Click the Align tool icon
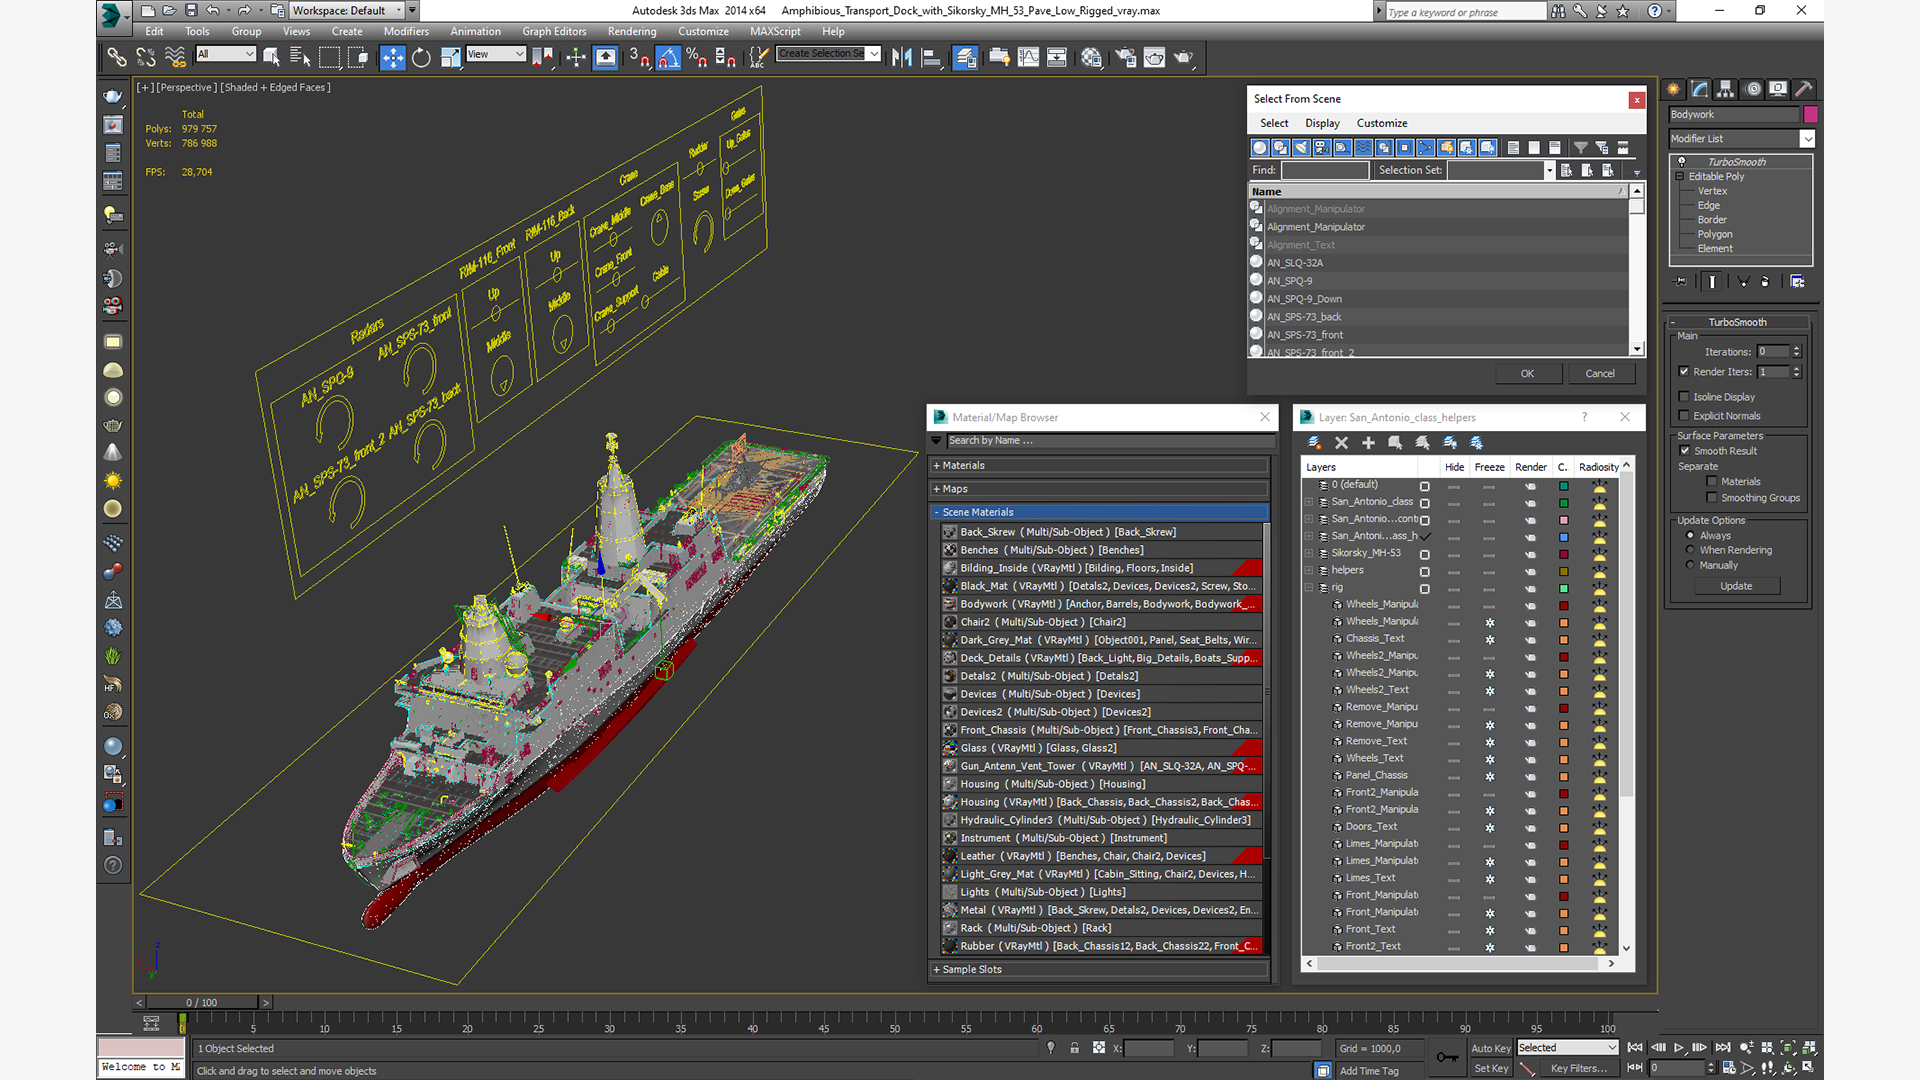The height and width of the screenshot is (1080, 1920). click(x=931, y=58)
